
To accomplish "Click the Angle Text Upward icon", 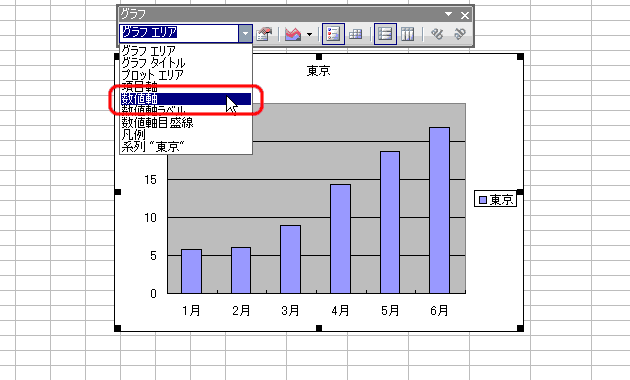I will pyautogui.click(x=460, y=34).
